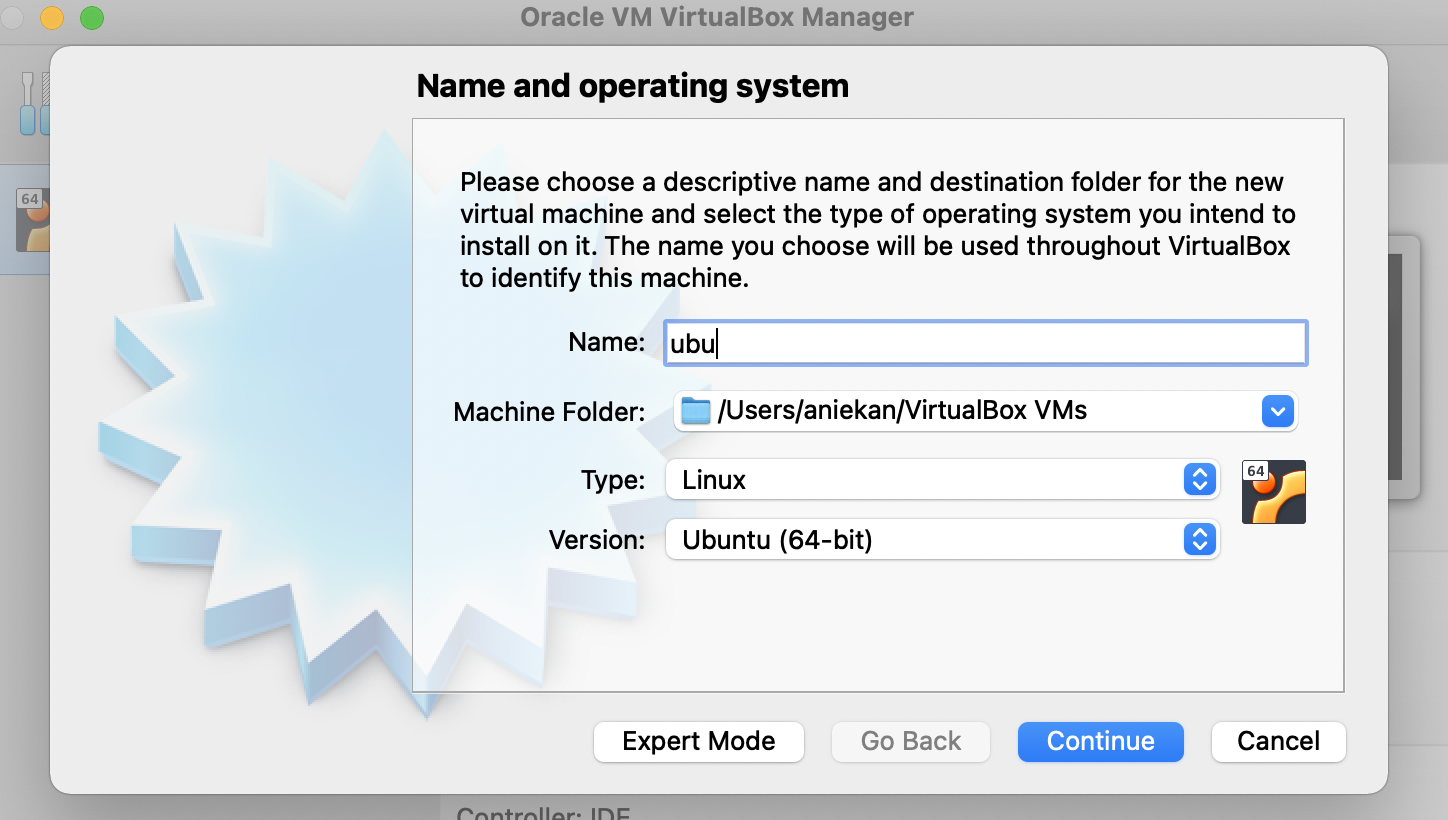The image size is (1448, 820).
Task: Click the Go Back button
Action: [911, 741]
